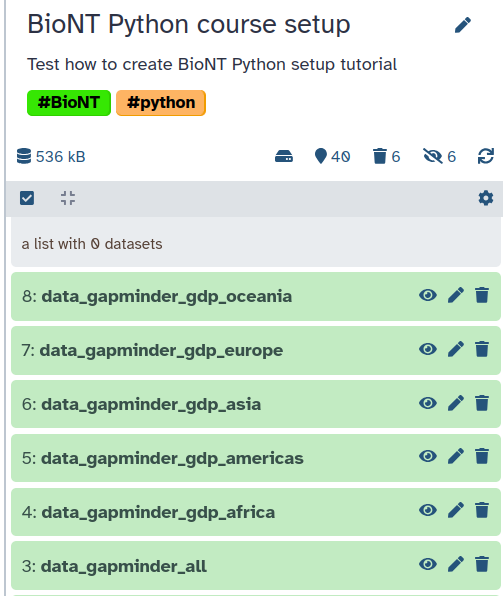Open storage dashboard via database icon
This screenshot has width=503, height=596.
(51, 157)
